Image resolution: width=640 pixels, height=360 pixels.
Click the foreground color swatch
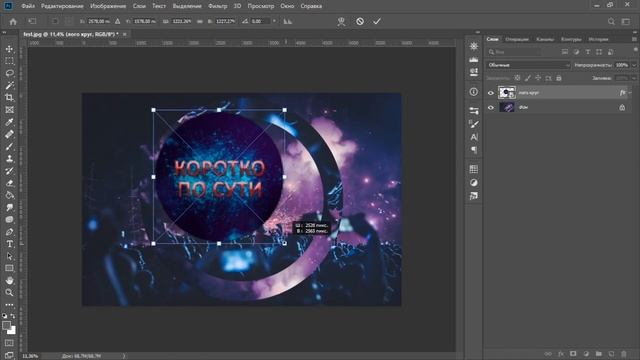point(6,325)
